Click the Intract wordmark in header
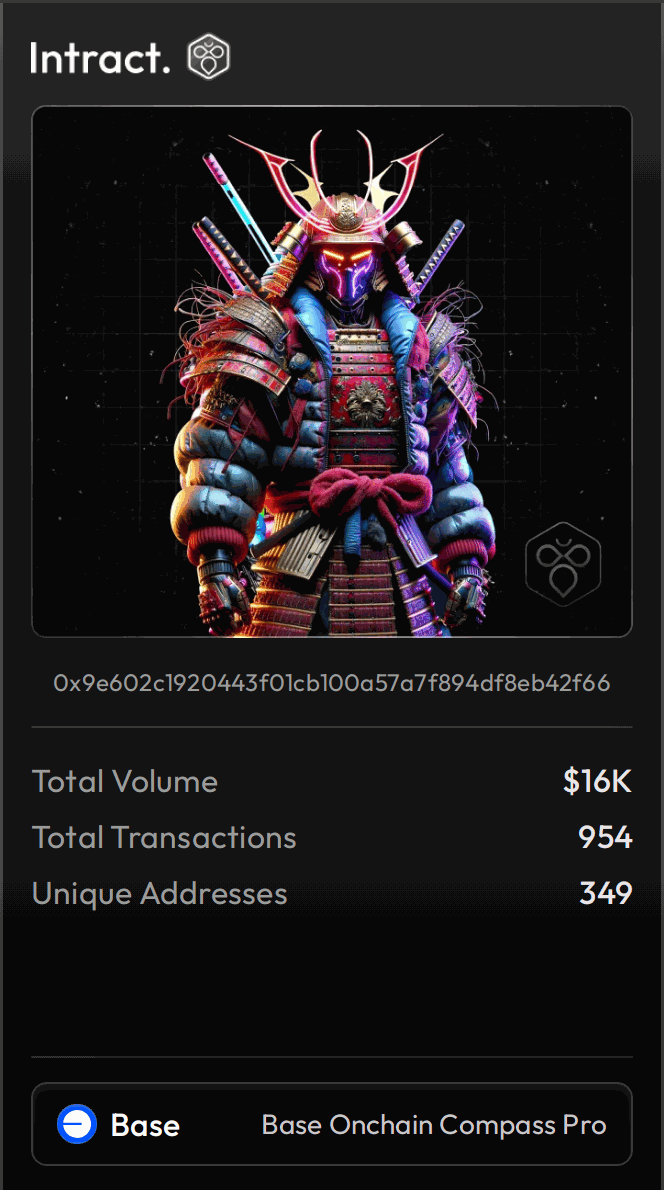This screenshot has width=664, height=1190. point(100,58)
